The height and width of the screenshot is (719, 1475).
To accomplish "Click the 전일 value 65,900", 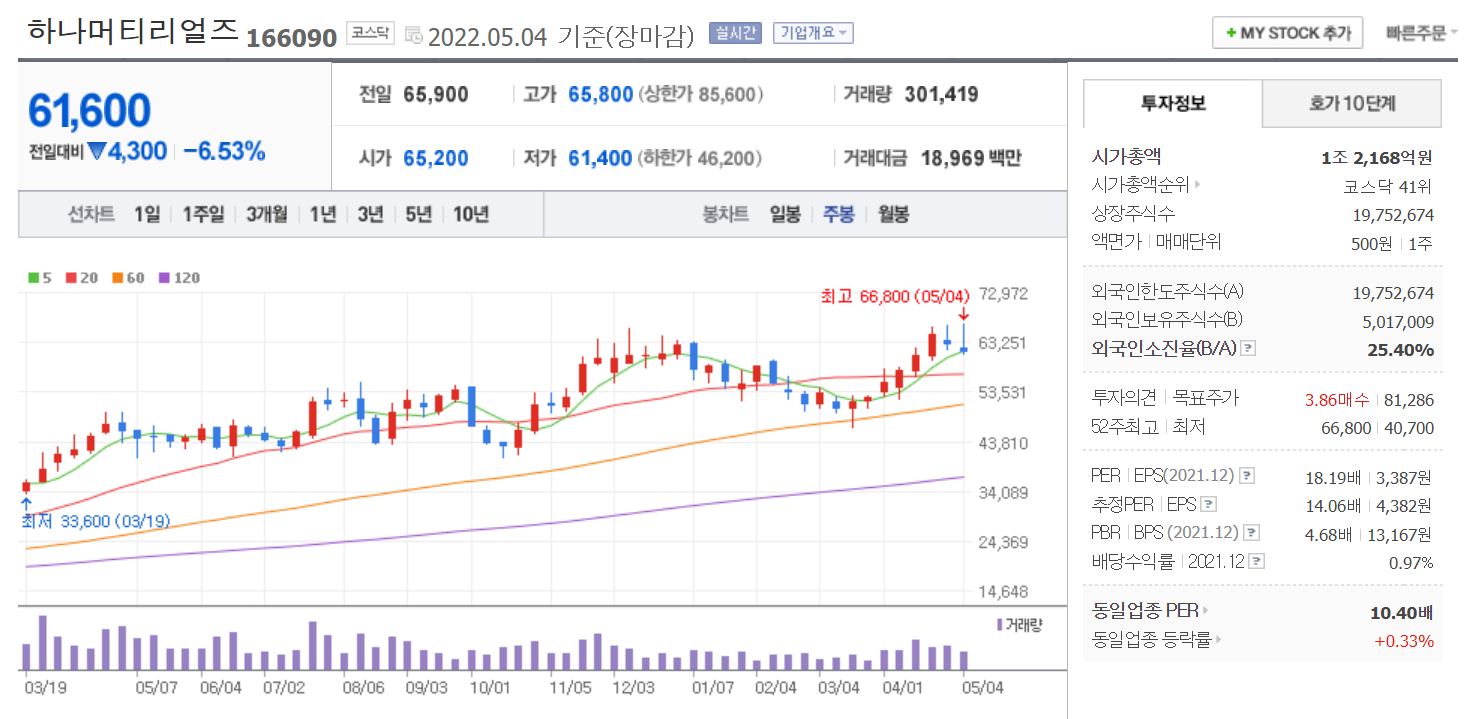I will pyautogui.click(x=436, y=95).
